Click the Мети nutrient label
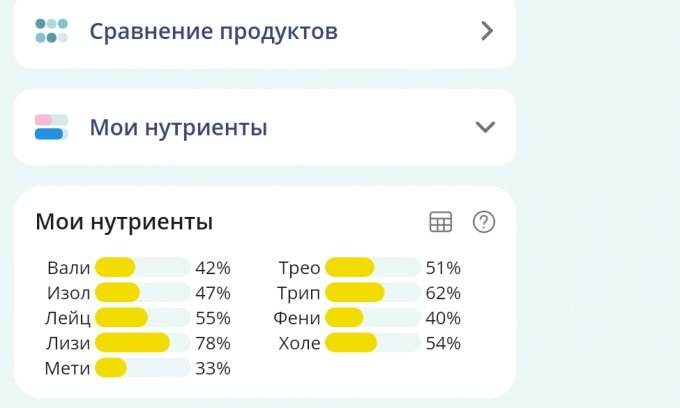This screenshot has width=680, height=408. [67, 368]
